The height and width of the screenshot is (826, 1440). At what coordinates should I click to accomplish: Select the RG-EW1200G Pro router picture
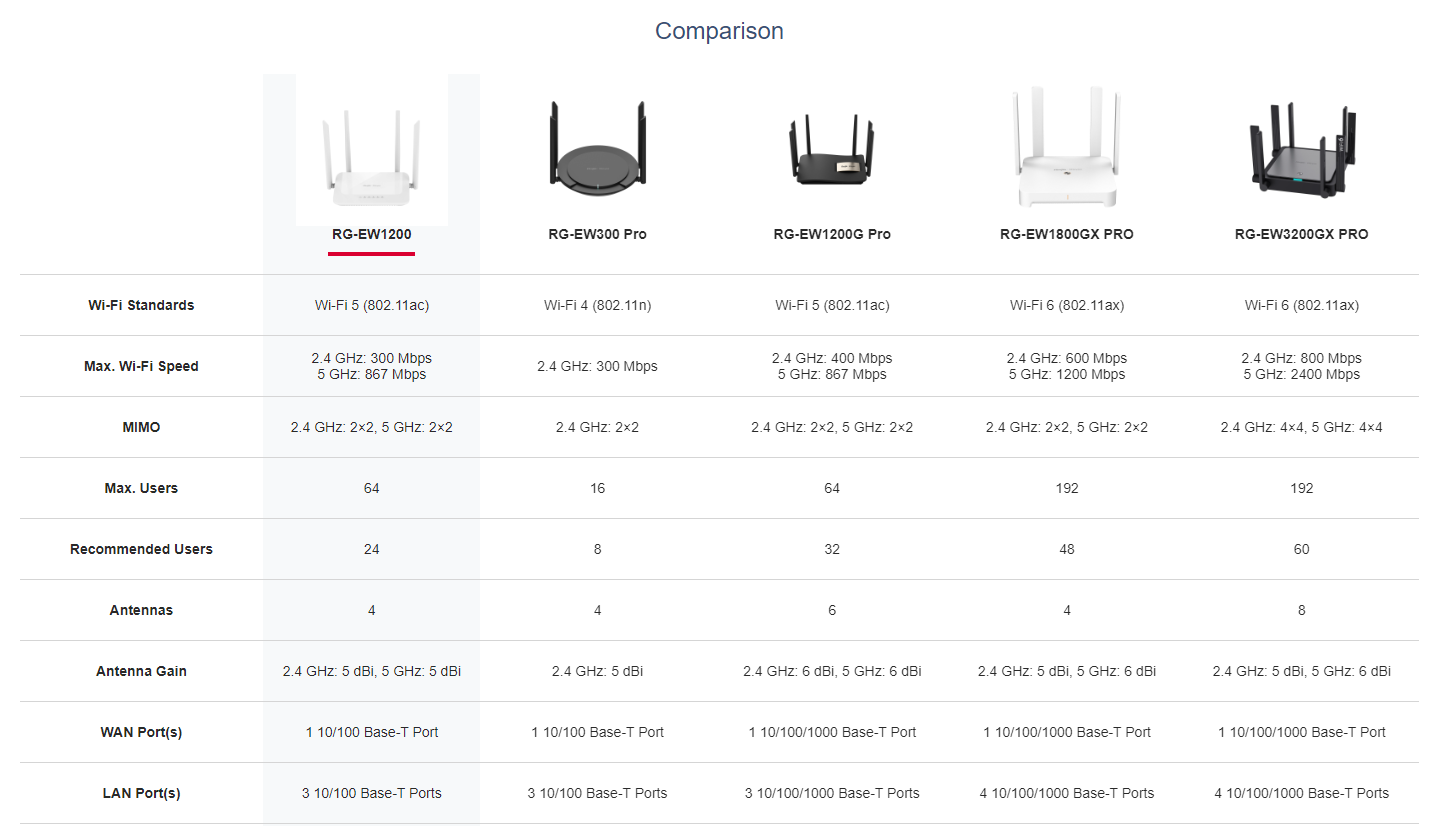(x=832, y=150)
